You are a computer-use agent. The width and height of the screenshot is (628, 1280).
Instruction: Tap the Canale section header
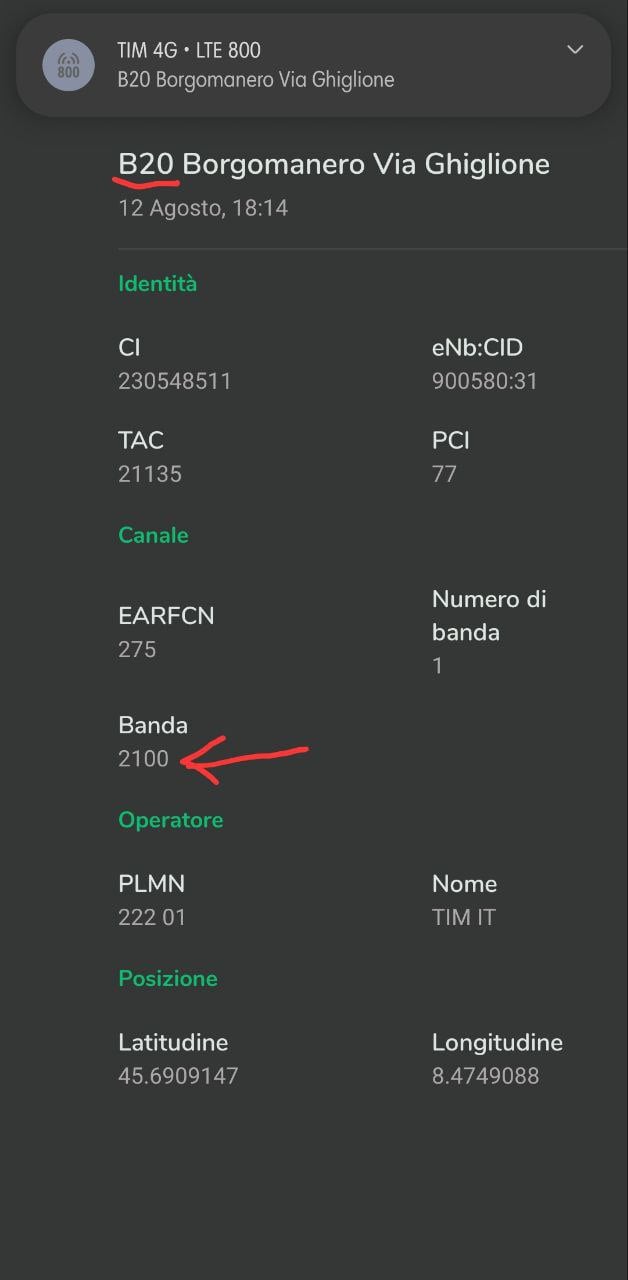[153, 535]
